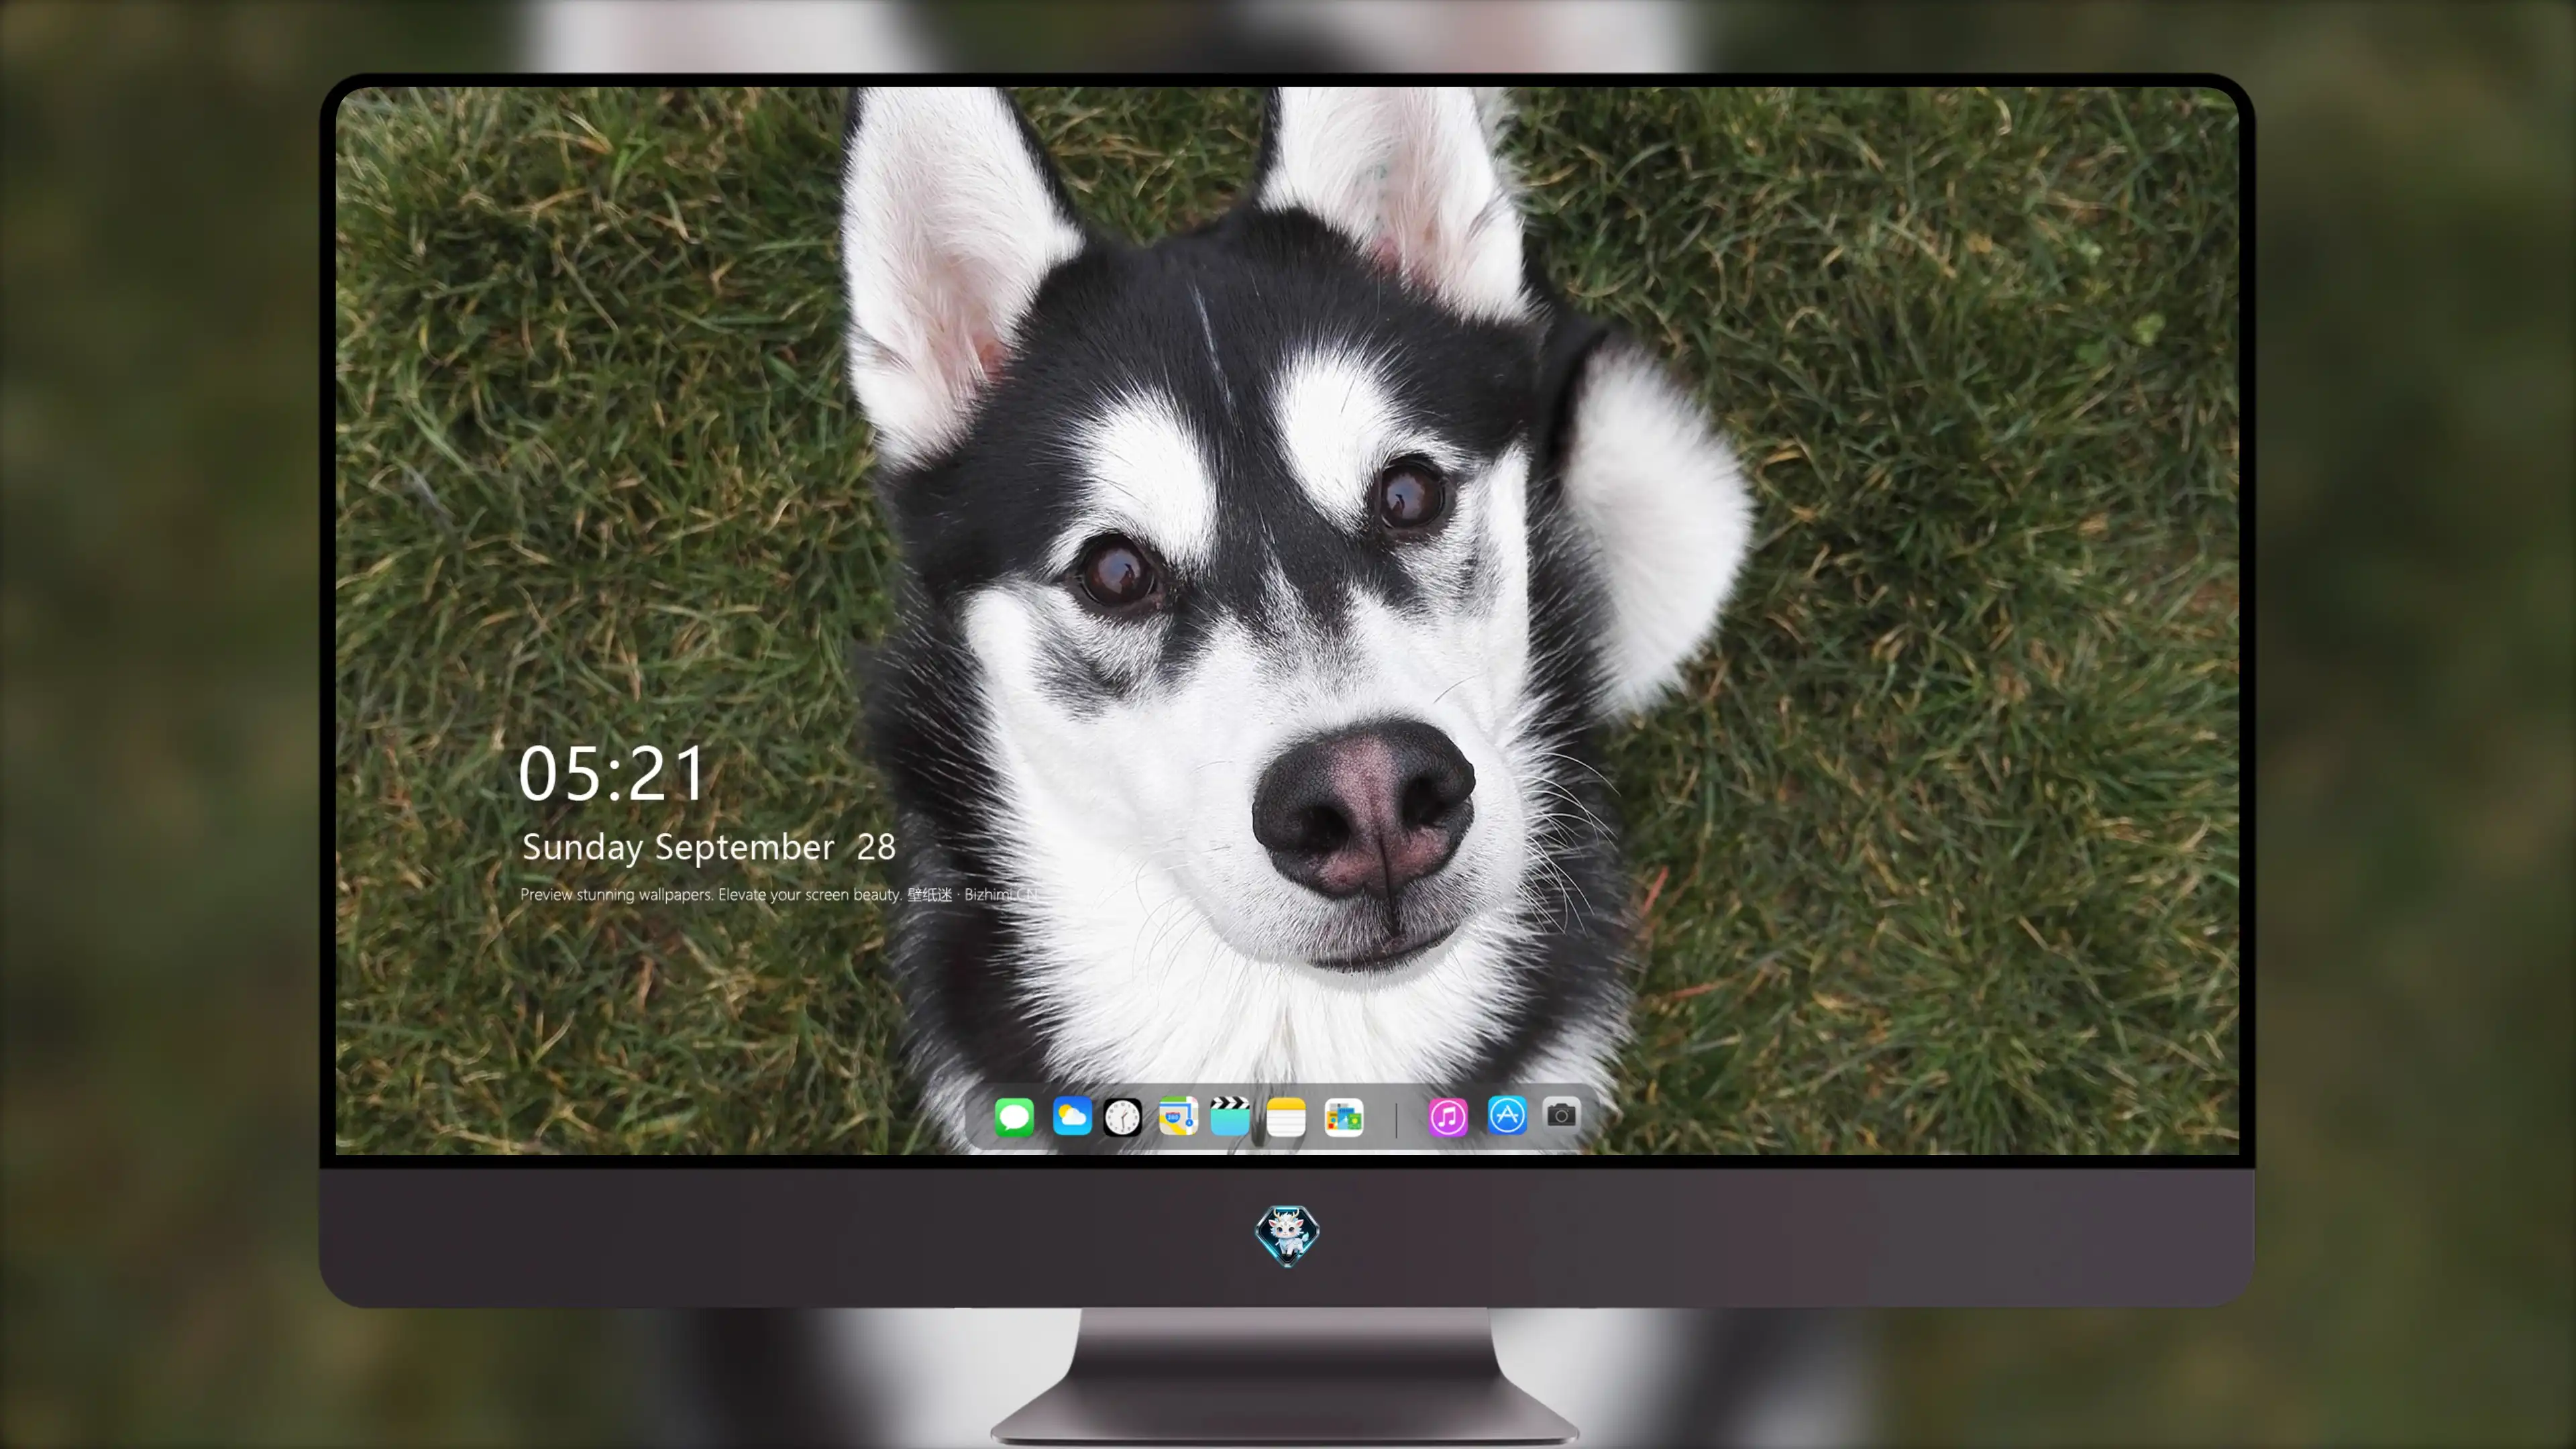
Task: Click the dragon mascot logo on monitor chin
Action: pyautogui.click(x=1287, y=1235)
